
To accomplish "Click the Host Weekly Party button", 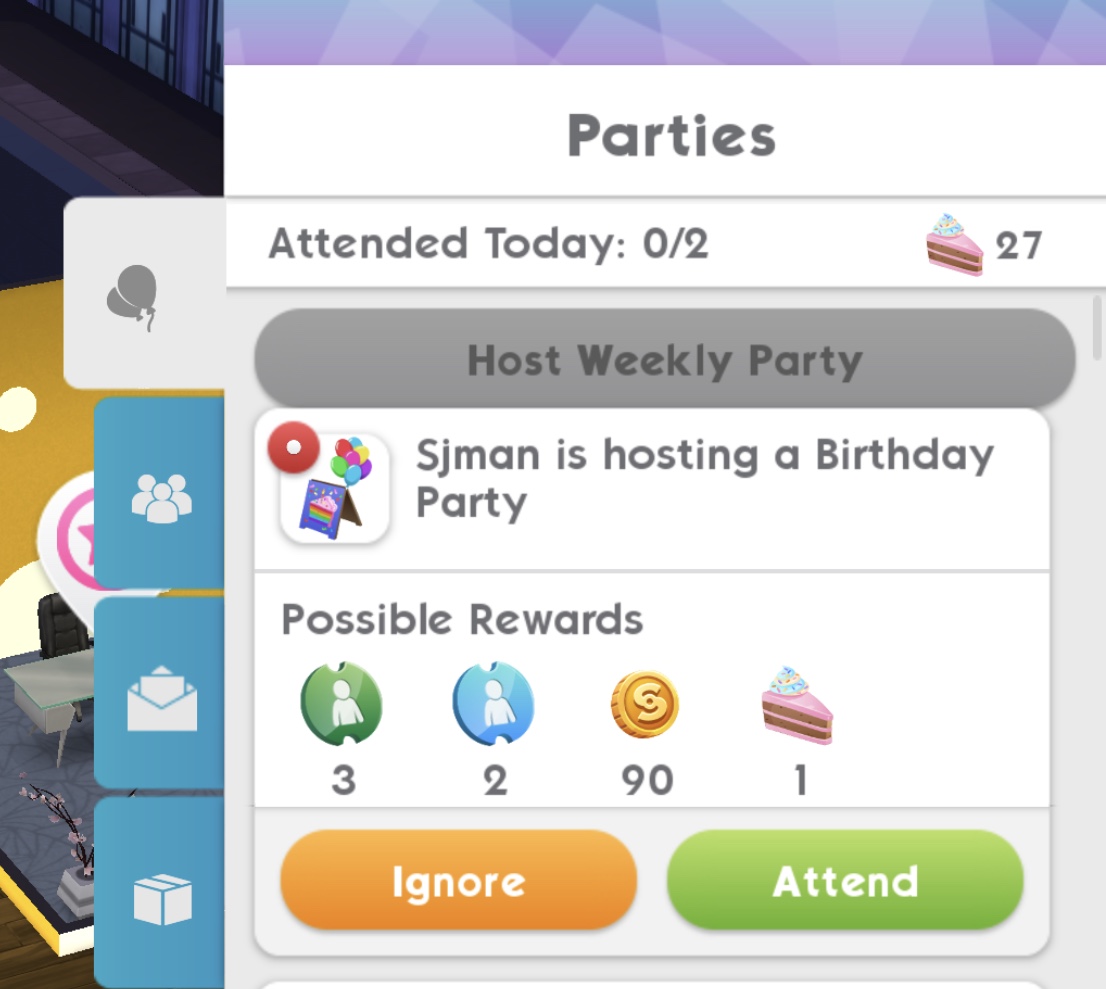I will click(664, 360).
